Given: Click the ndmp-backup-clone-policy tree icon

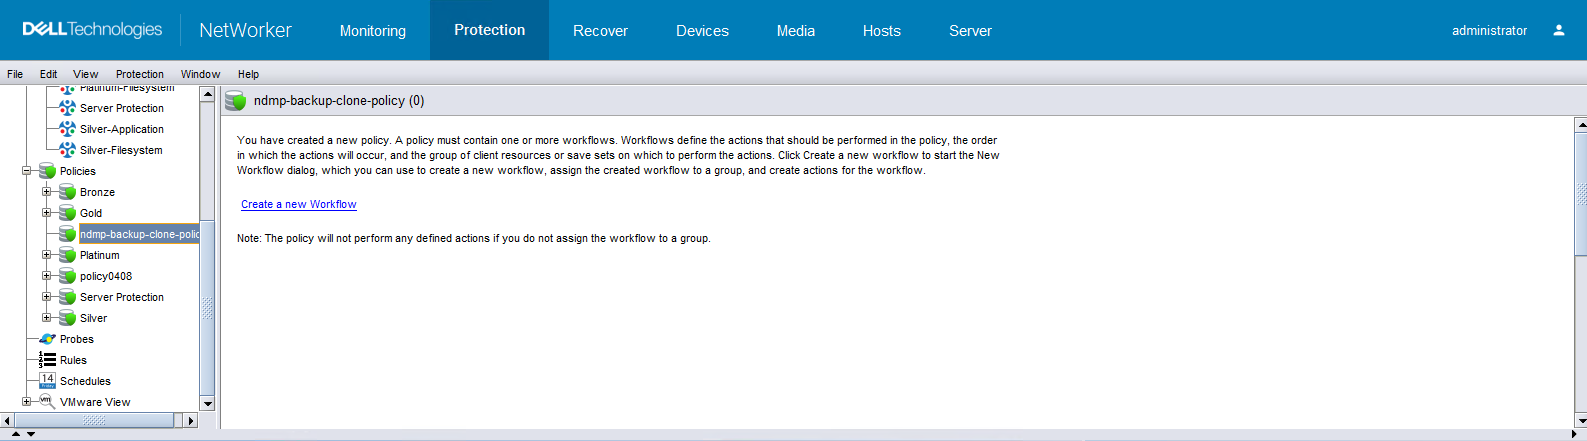Looking at the screenshot, I should 67,234.
